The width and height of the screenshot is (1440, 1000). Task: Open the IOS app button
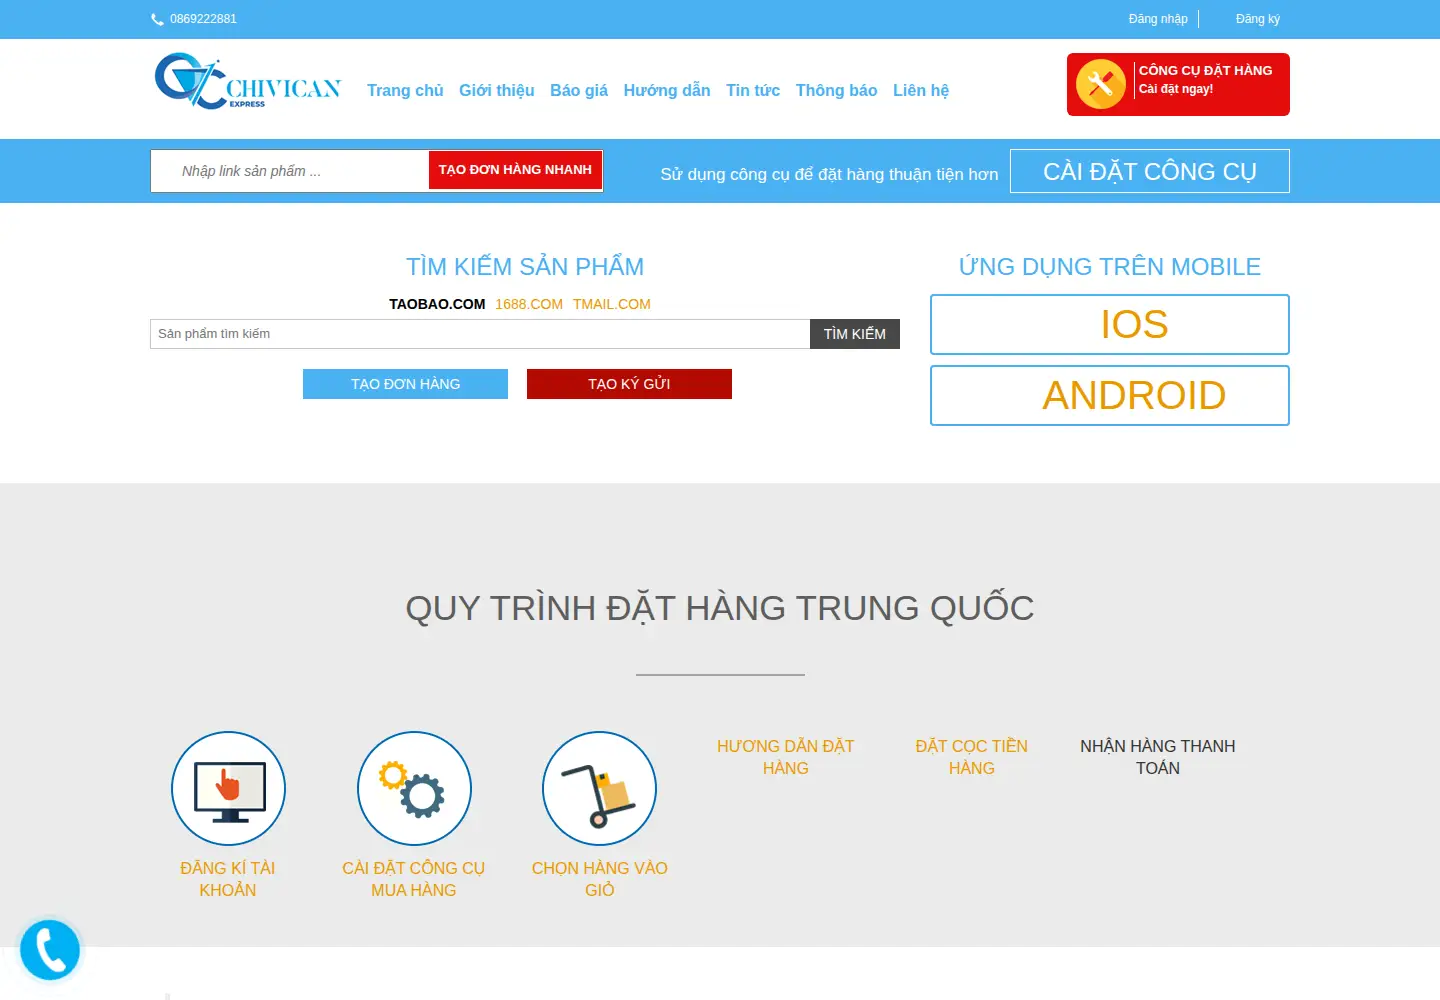(x=1110, y=324)
